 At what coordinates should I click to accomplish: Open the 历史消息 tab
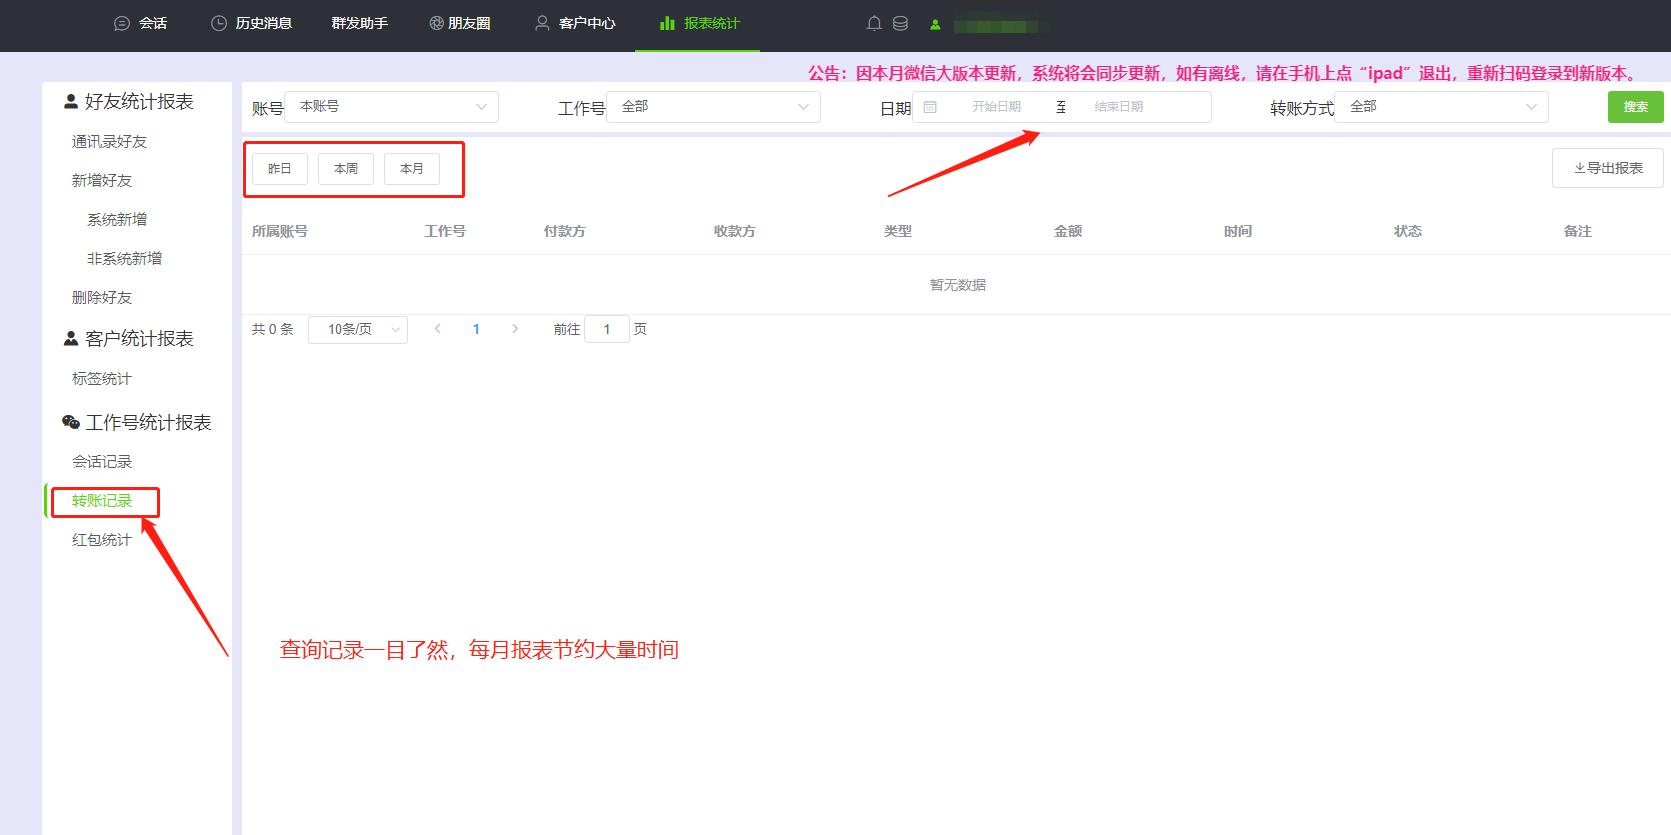click(251, 23)
